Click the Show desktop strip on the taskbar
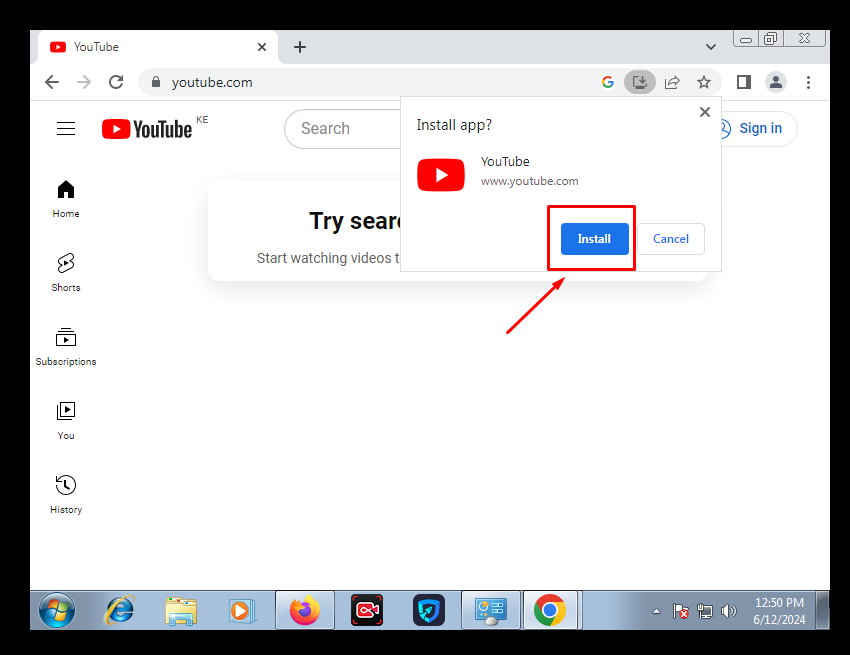 [823, 611]
